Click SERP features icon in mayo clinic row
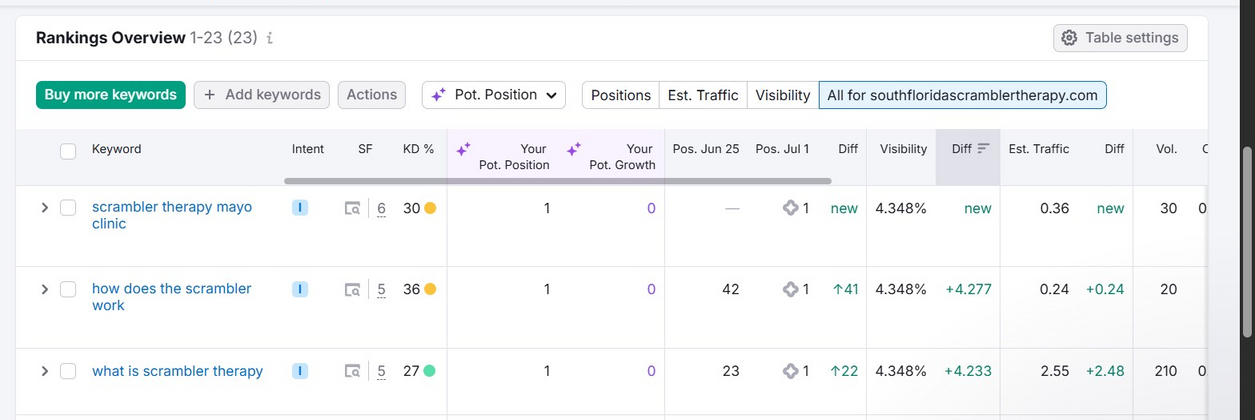Viewport: 1255px width, 420px height. pos(352,208)
